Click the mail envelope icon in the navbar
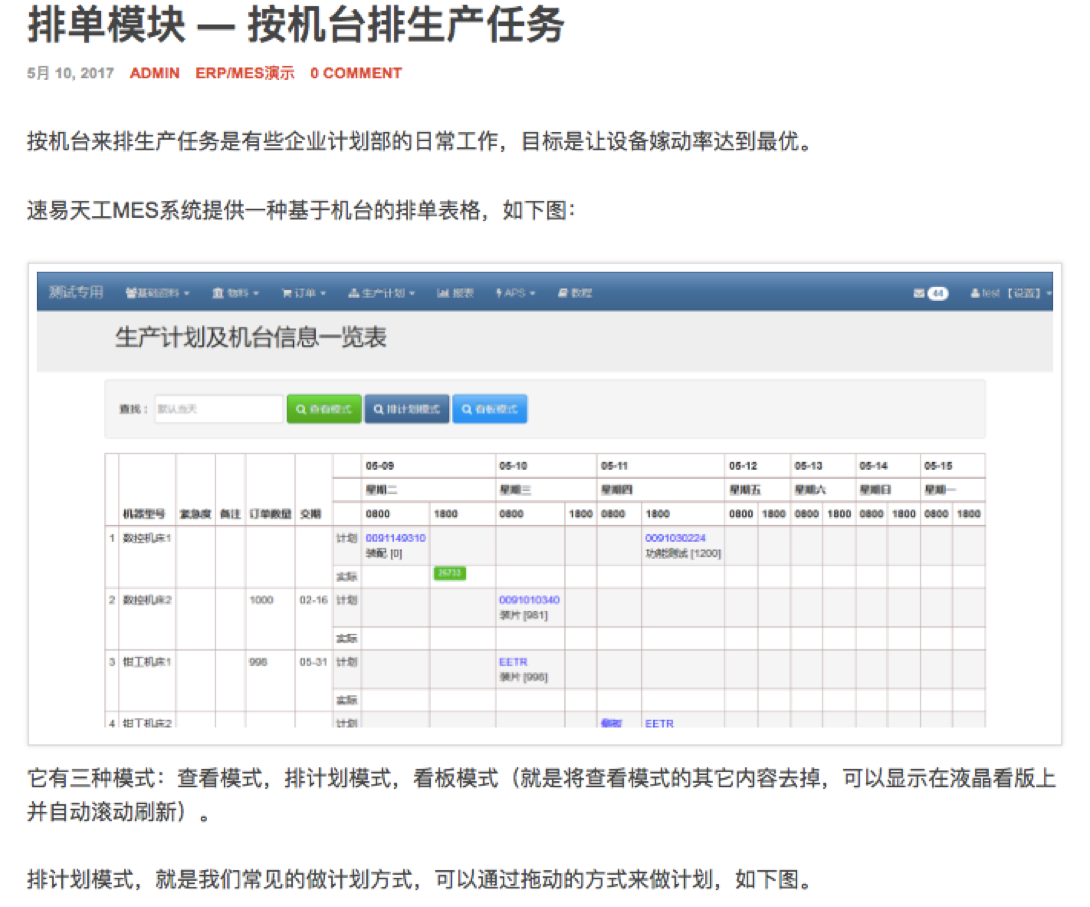This screenshot has width=1090, height=907. click(x=918, y=293)
